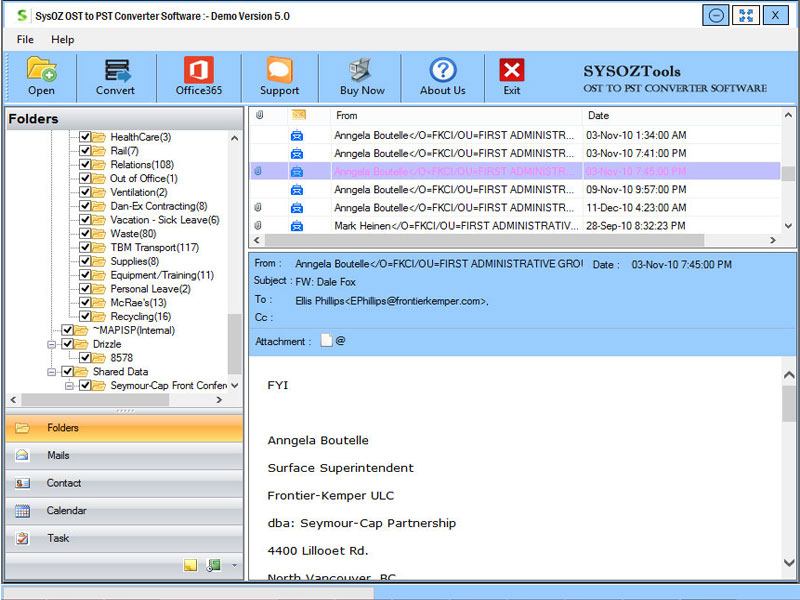Viewport: 800px width, 600px height.
Task: Open the Help menu
Action: pos(62,39)
